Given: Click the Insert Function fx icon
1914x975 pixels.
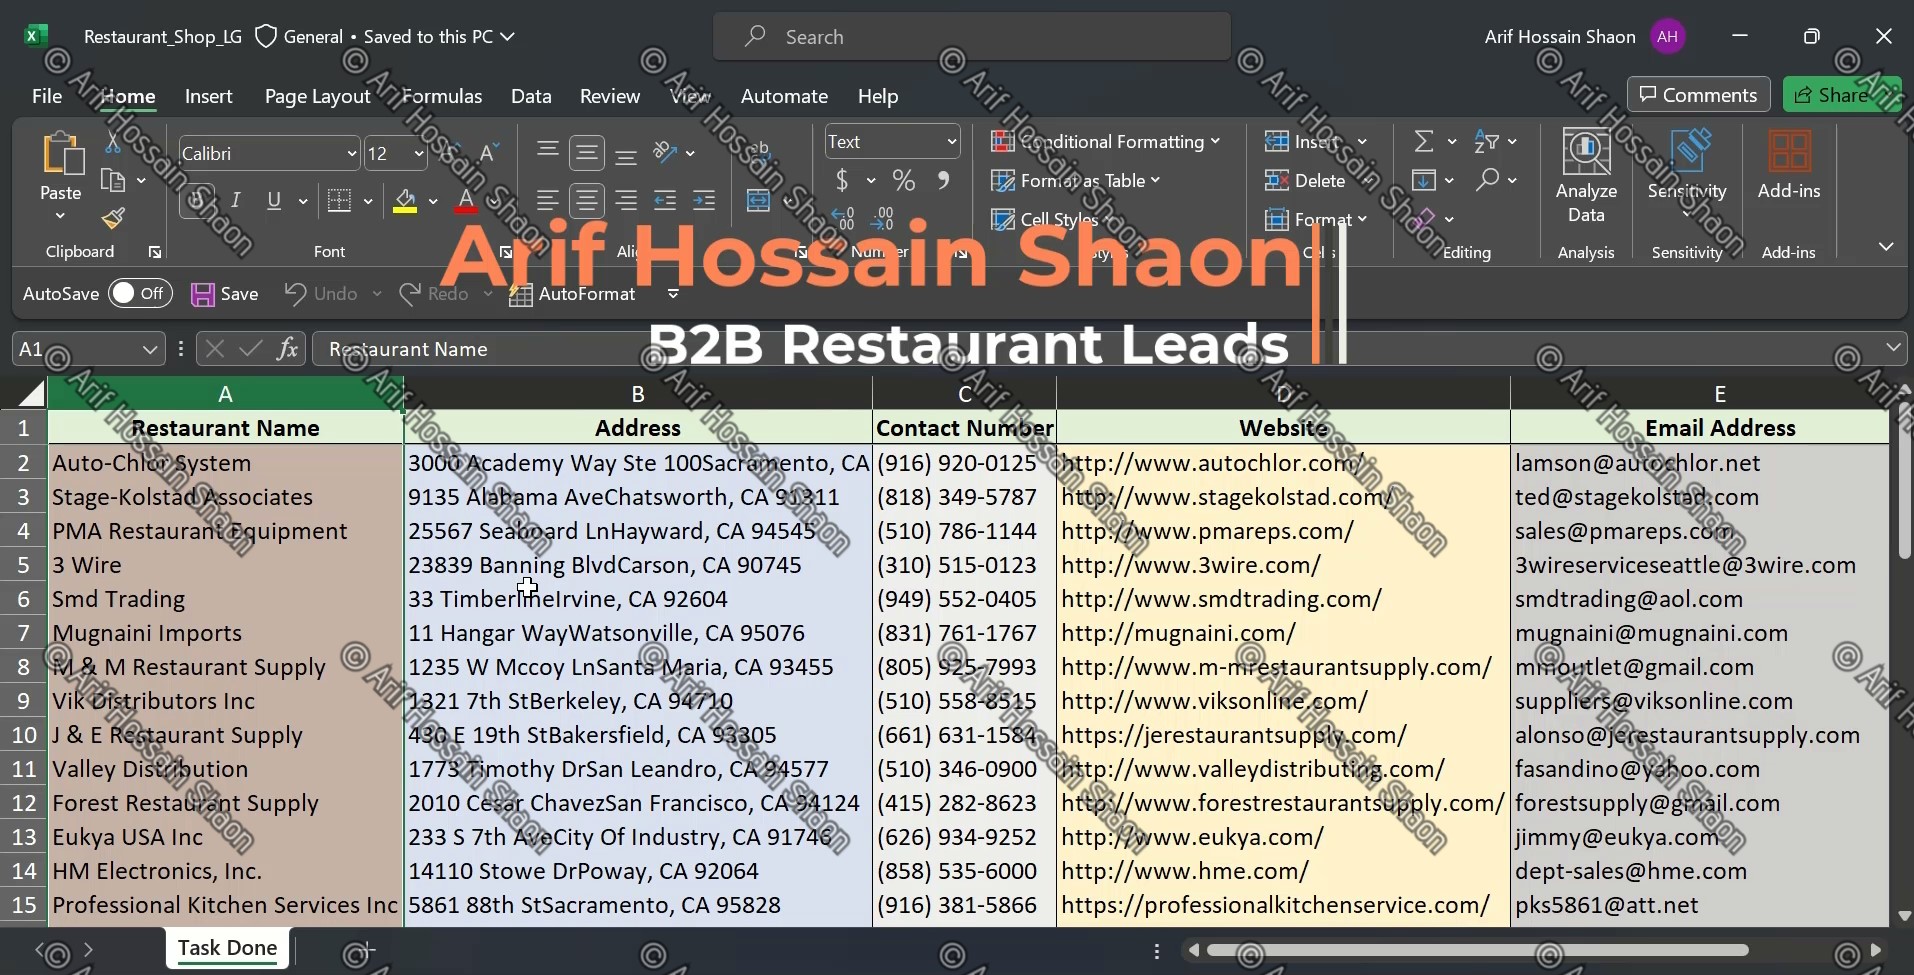Looking at the screenshot, I should pyautogui.click(x=287, y=349).
